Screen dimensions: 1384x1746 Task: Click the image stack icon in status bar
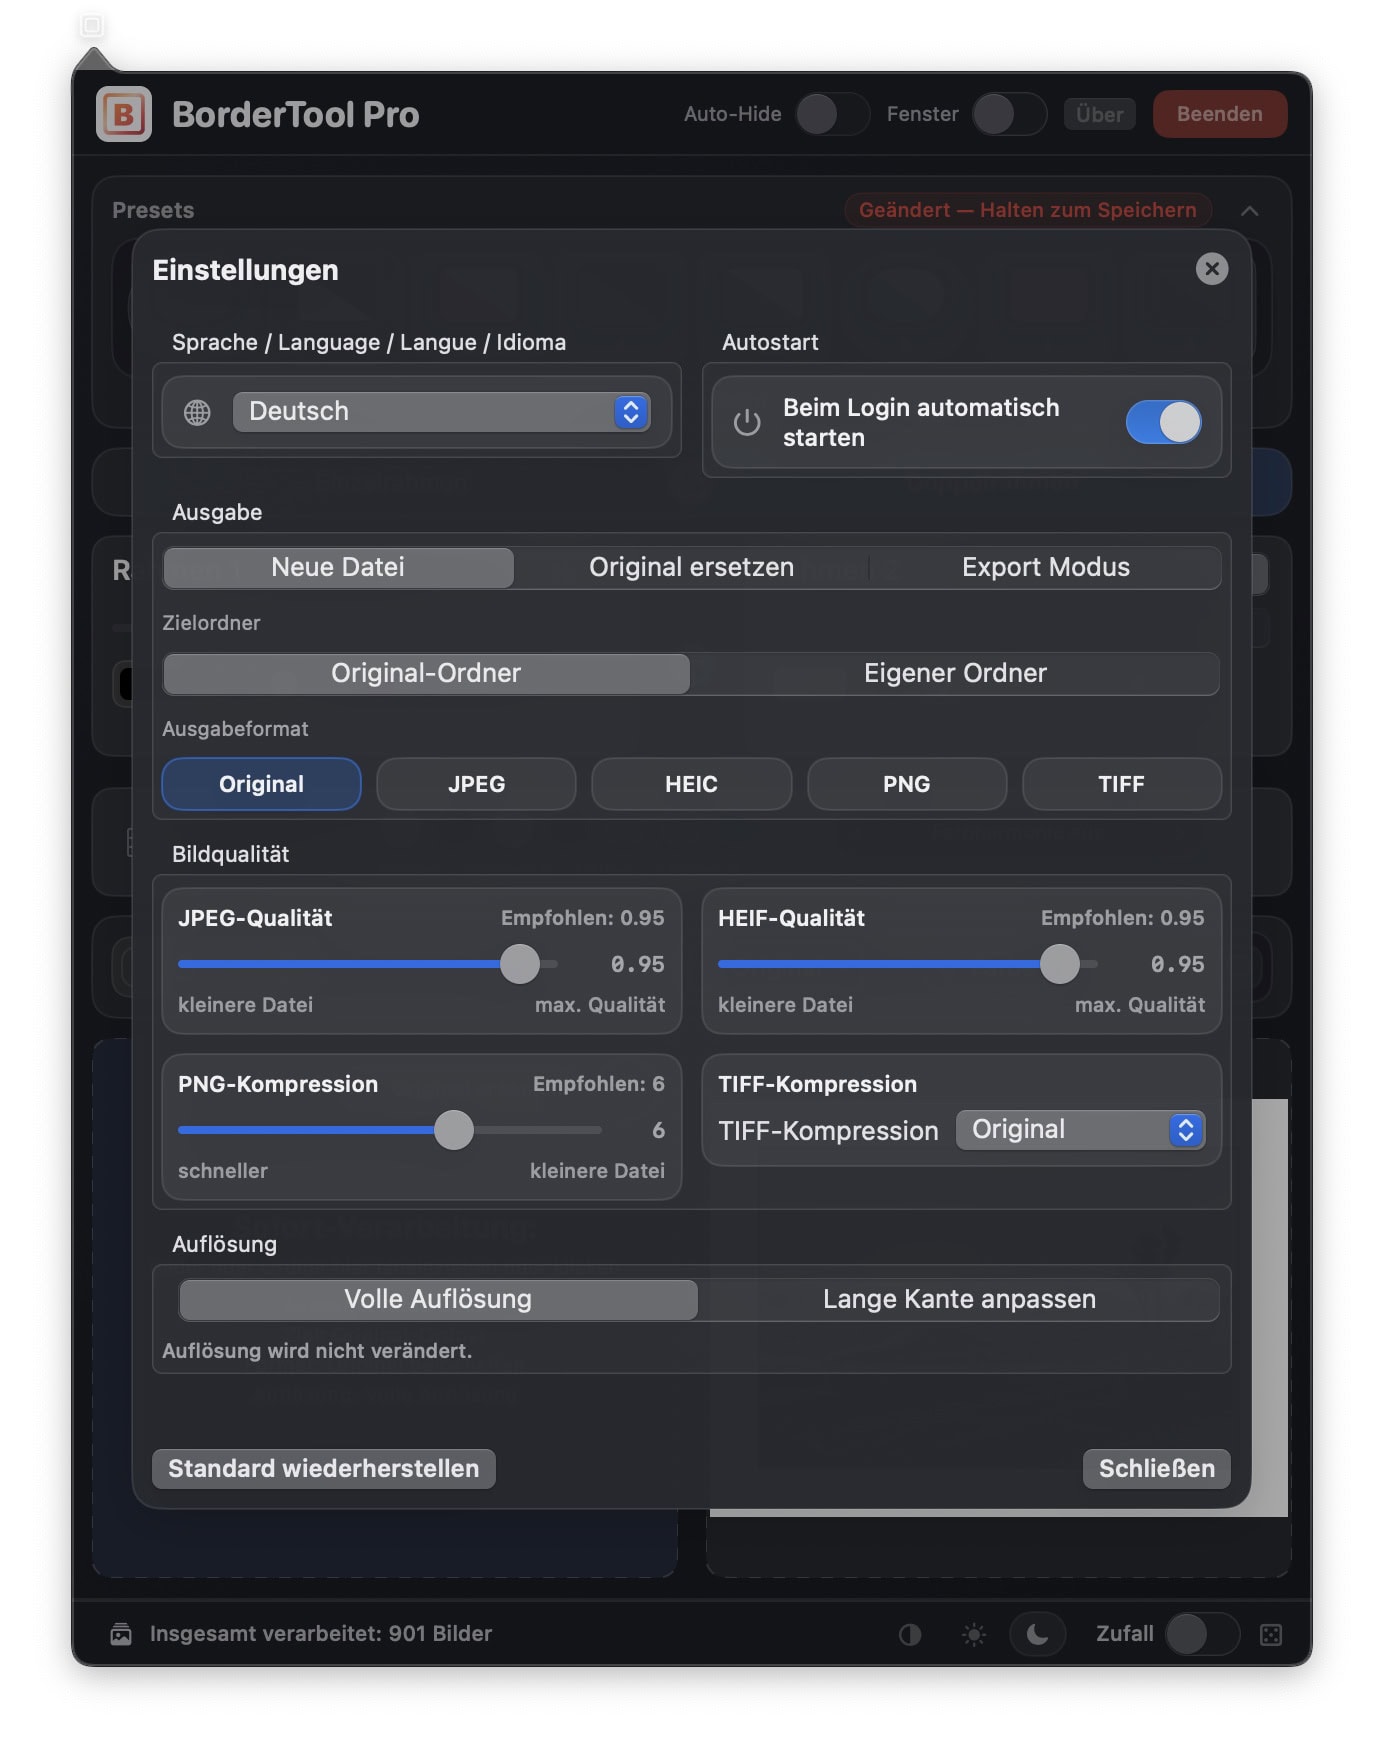coord(121,1634)
